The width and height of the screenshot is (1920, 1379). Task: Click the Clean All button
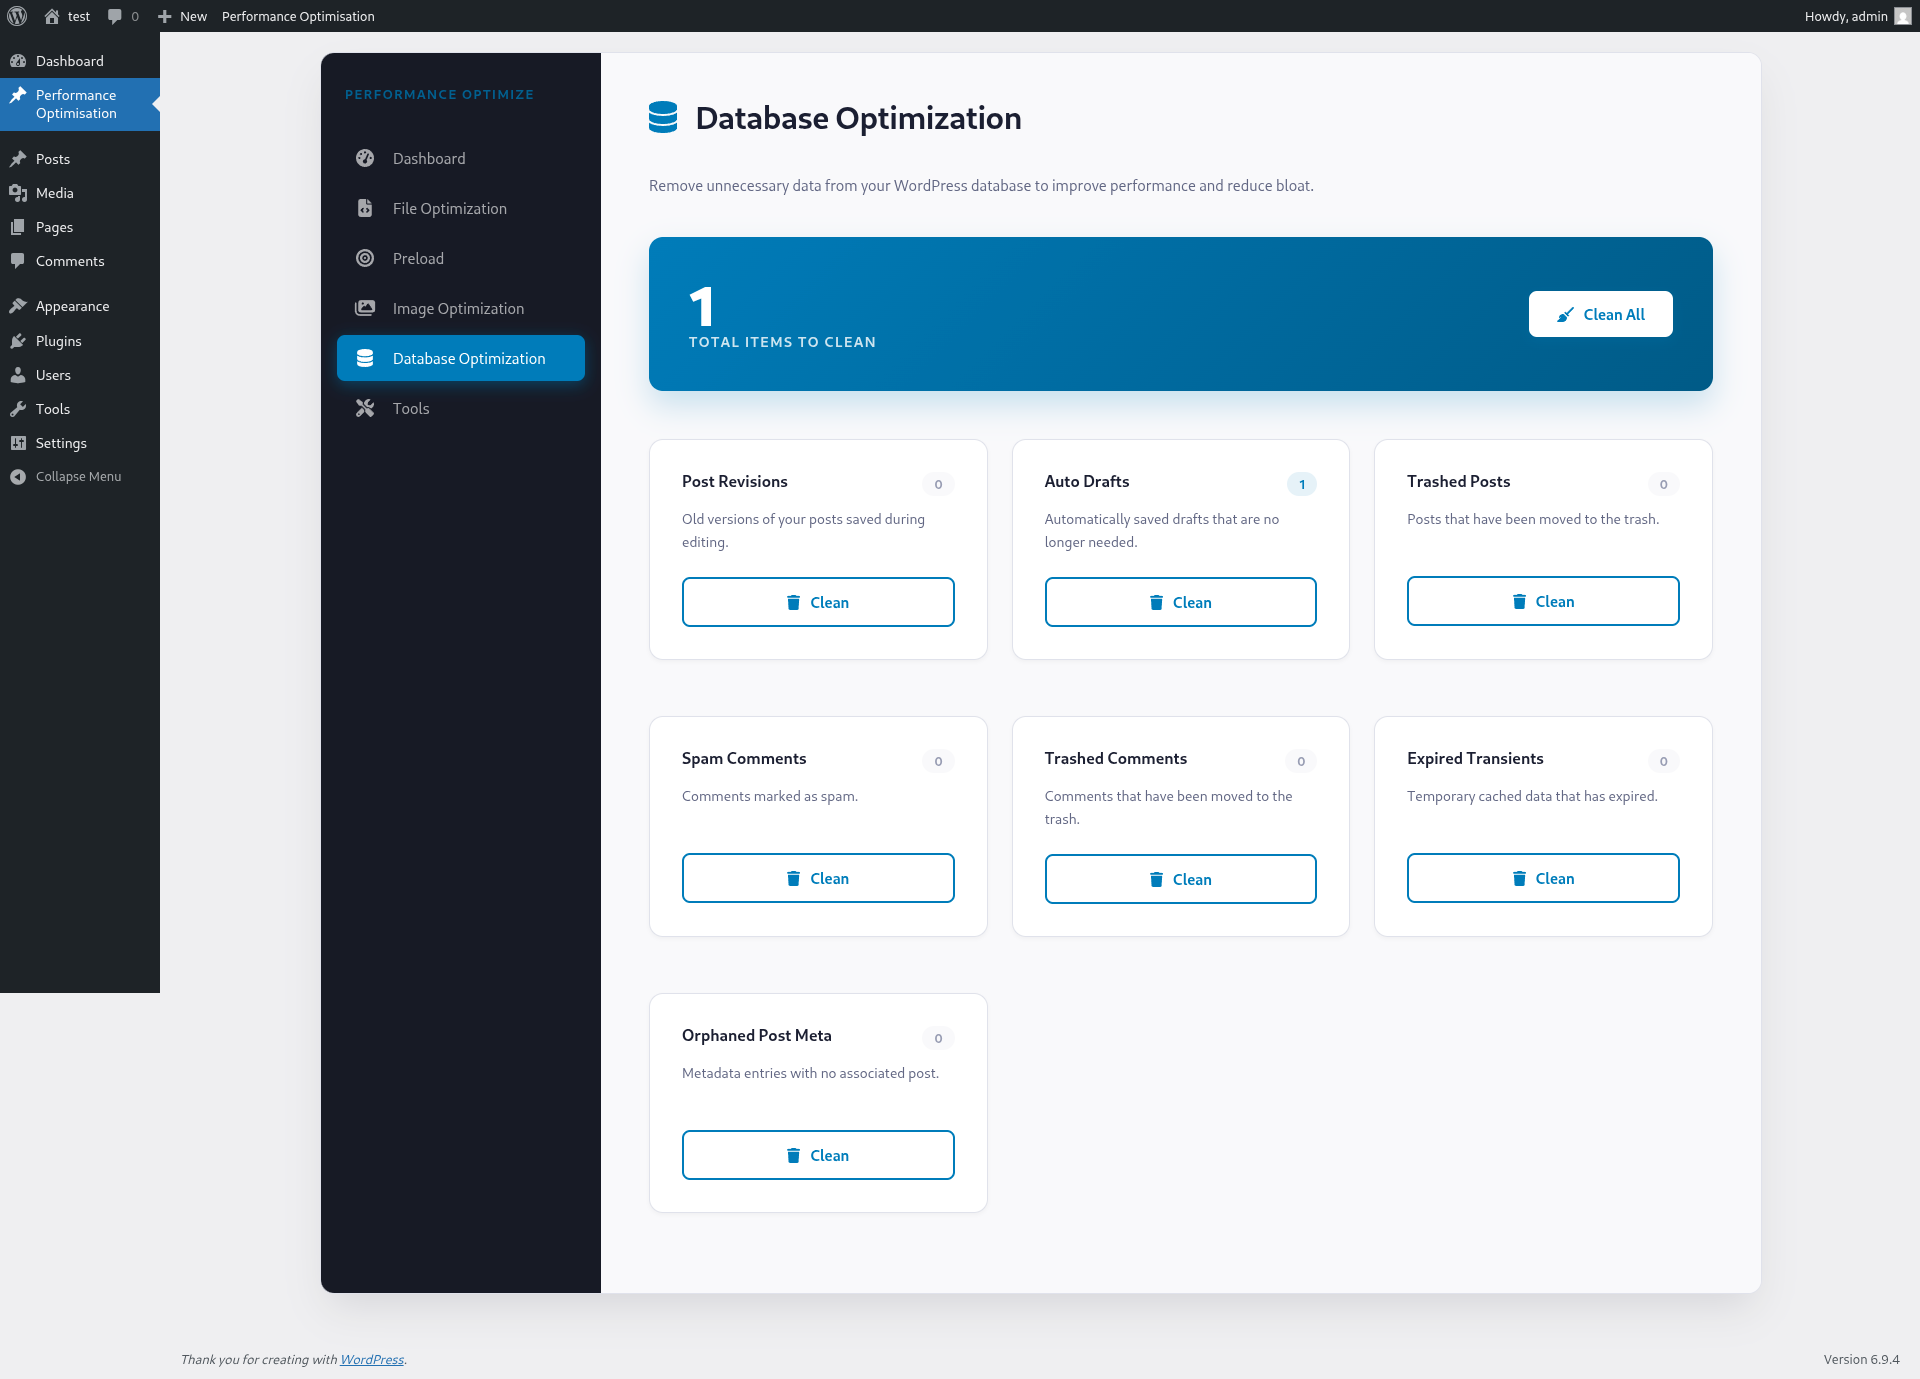pyautogui.click(x=1600, y=313)
